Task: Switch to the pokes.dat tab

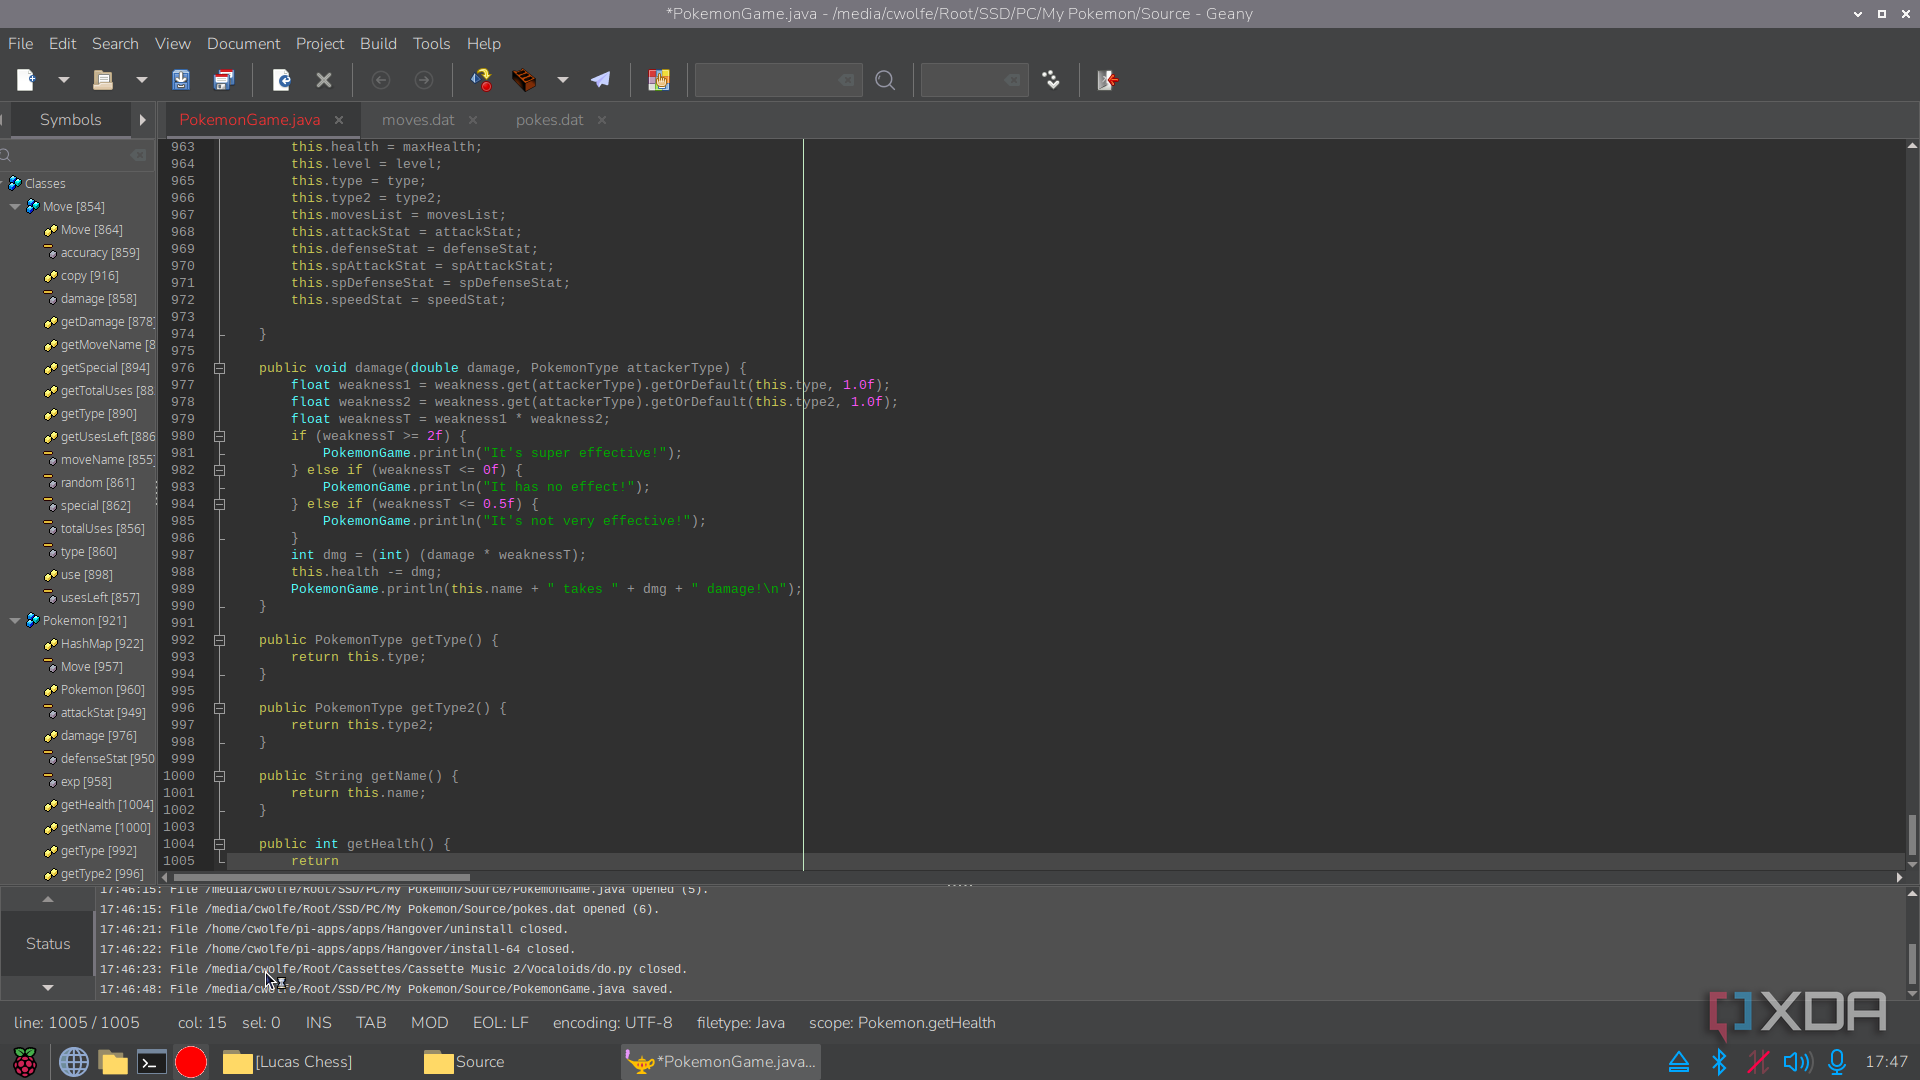Action: pos(549,120)
